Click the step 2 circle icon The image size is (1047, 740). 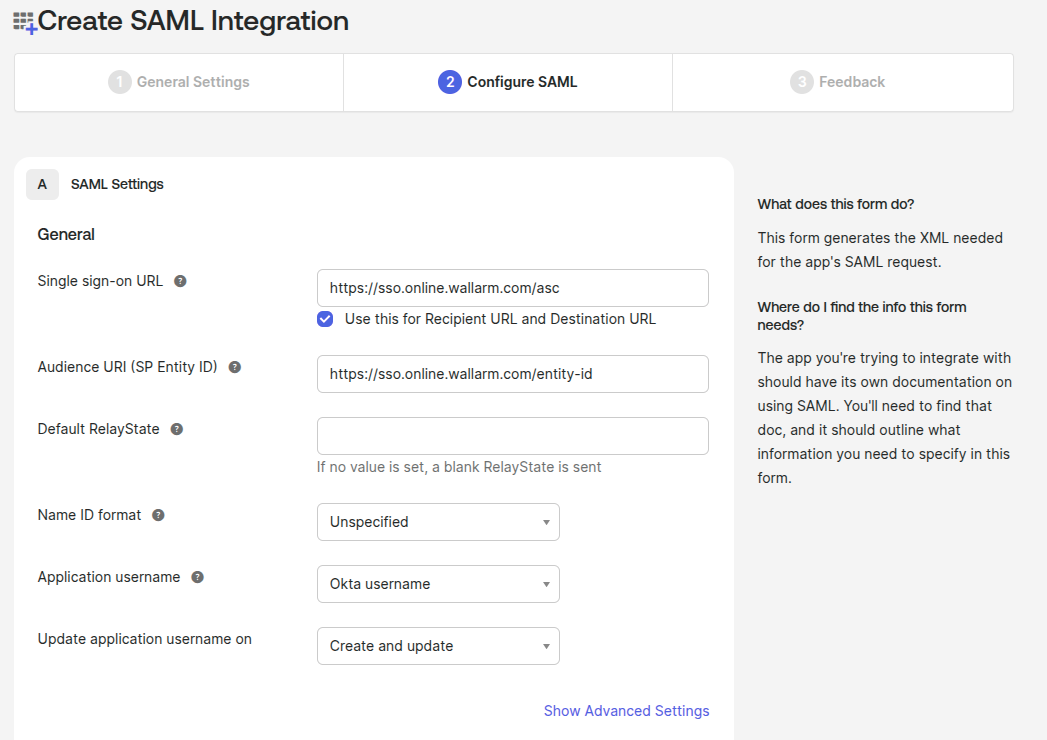pyautogui.click(x=450, y=81)
